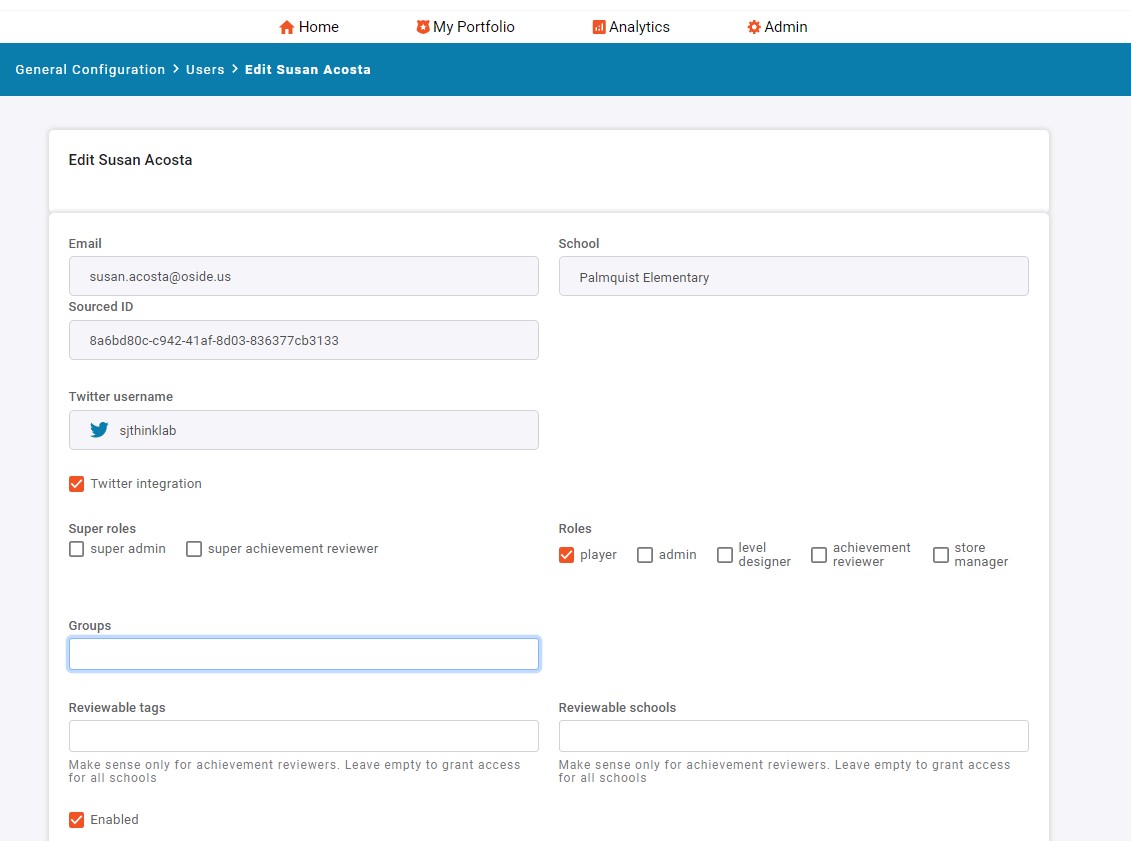
Task: Enable the admin role
Action: (645, 554)
